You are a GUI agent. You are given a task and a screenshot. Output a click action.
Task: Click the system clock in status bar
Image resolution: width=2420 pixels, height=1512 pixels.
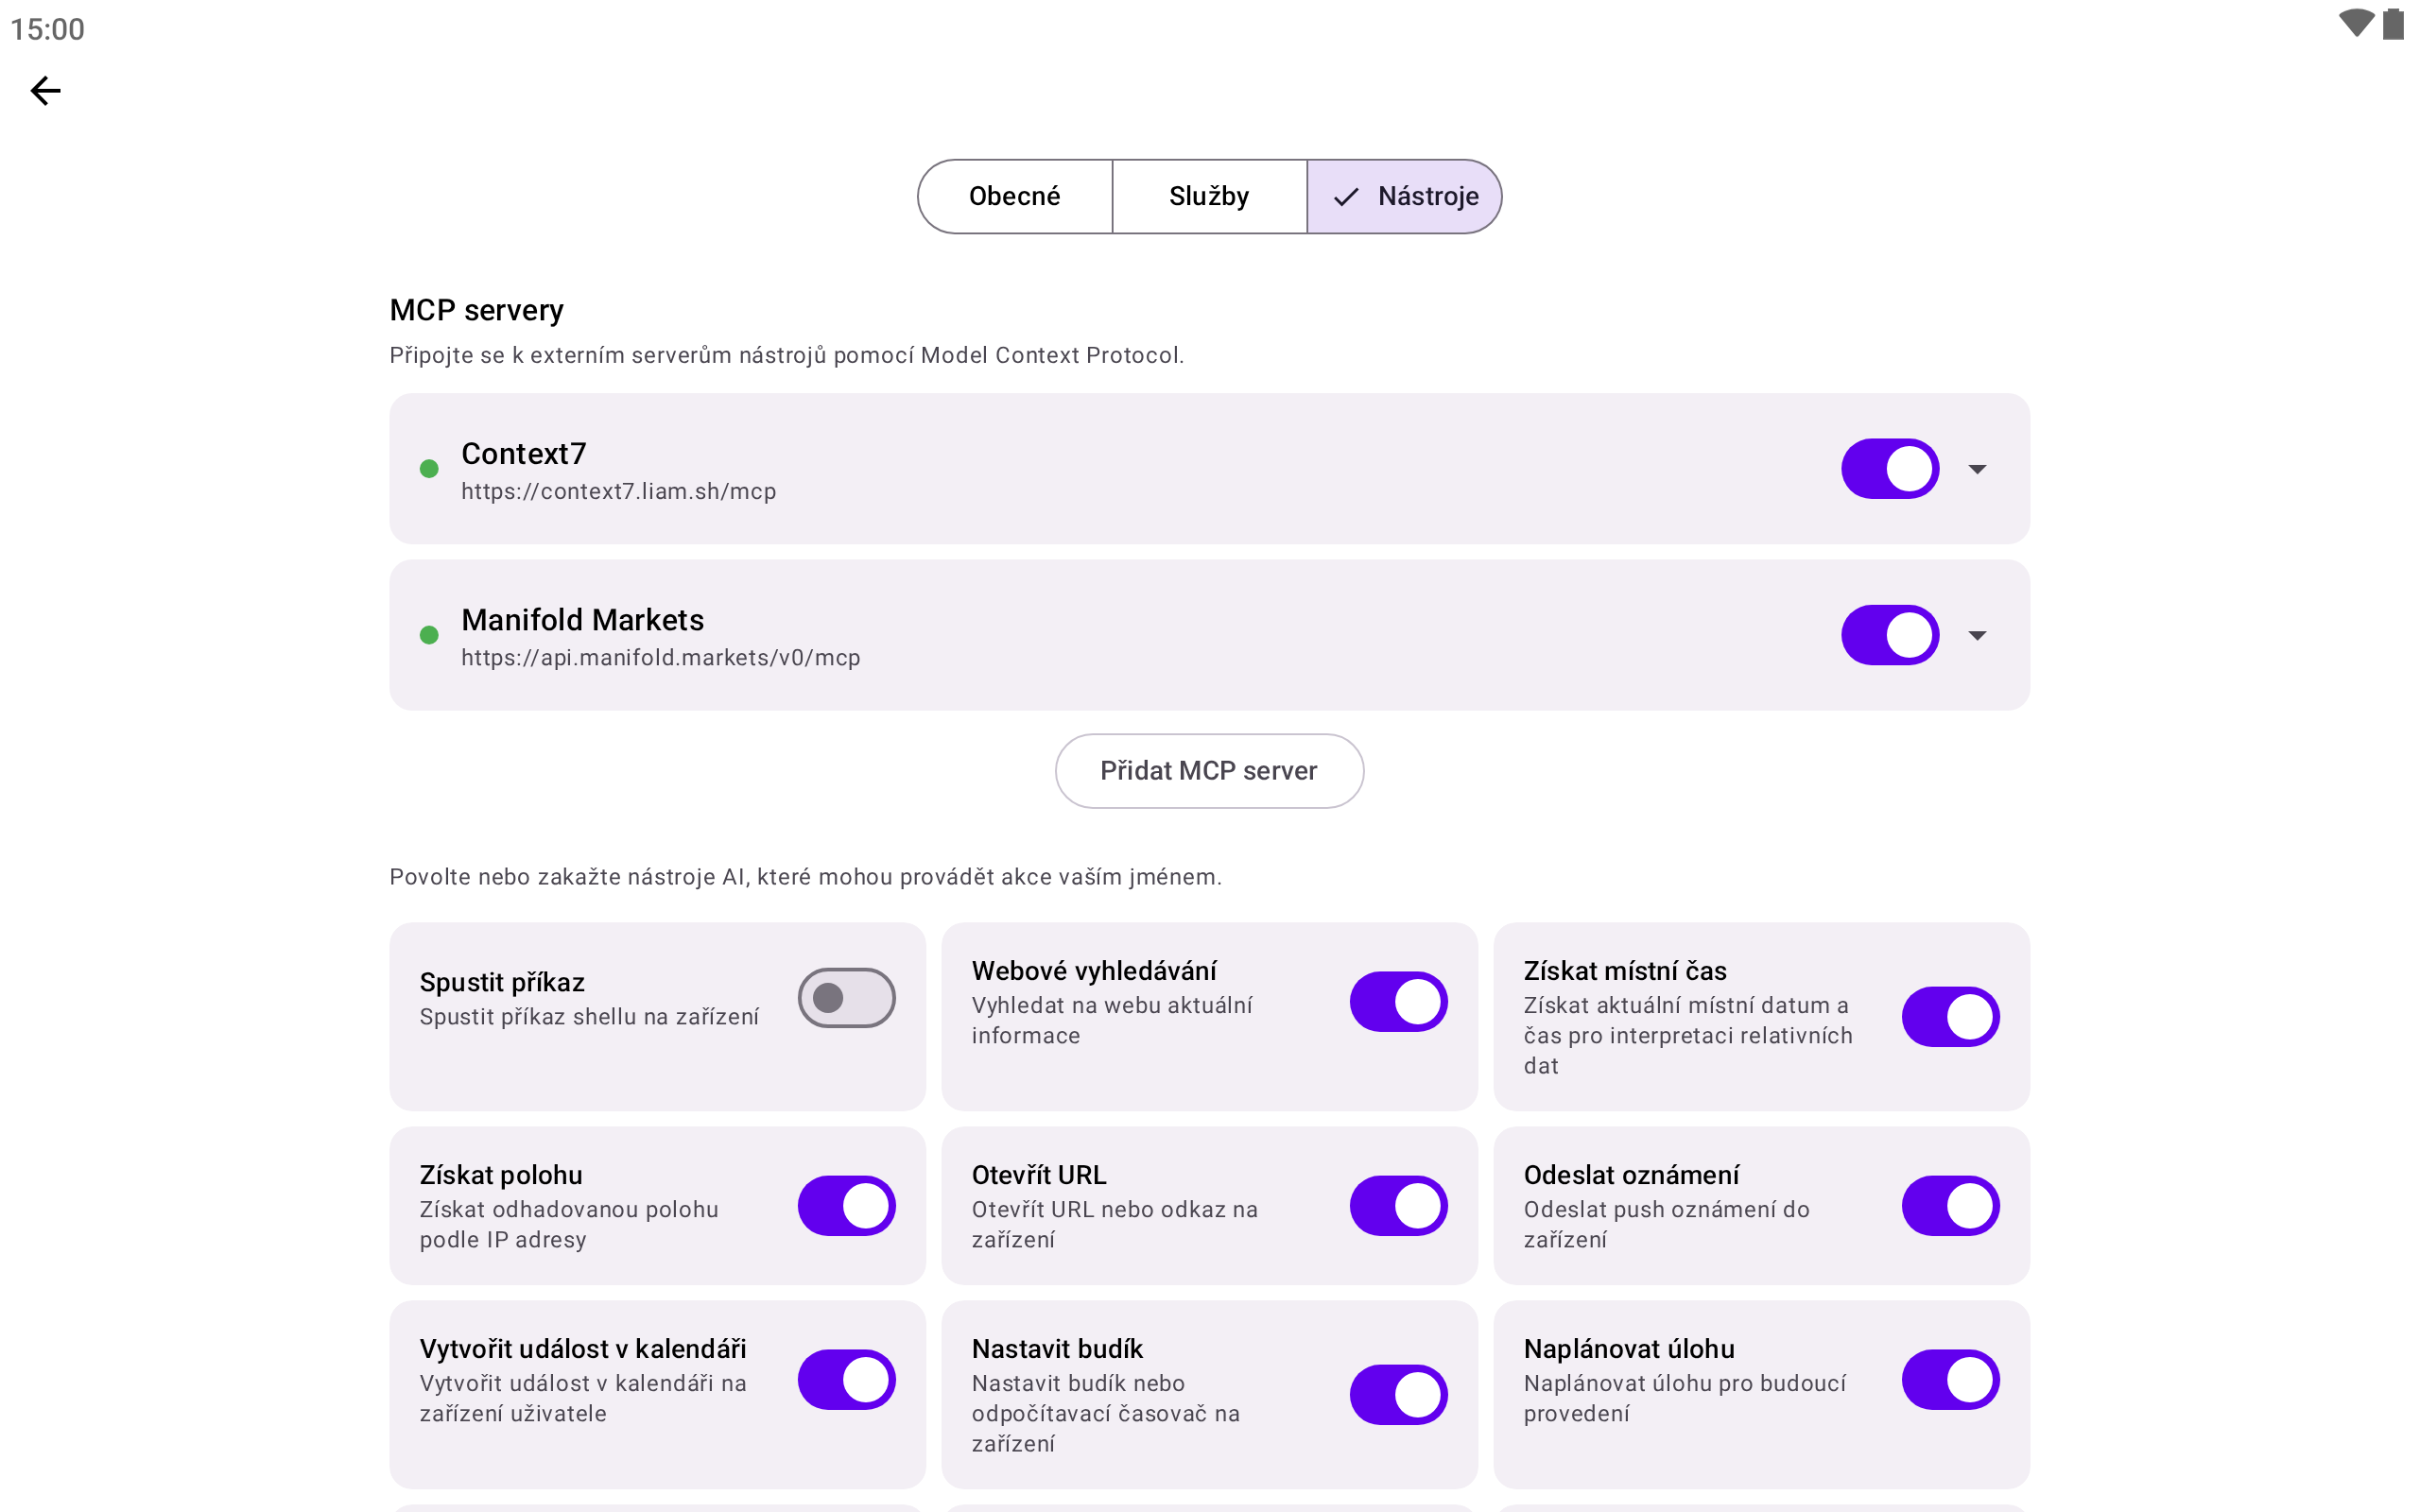[48, 29]
